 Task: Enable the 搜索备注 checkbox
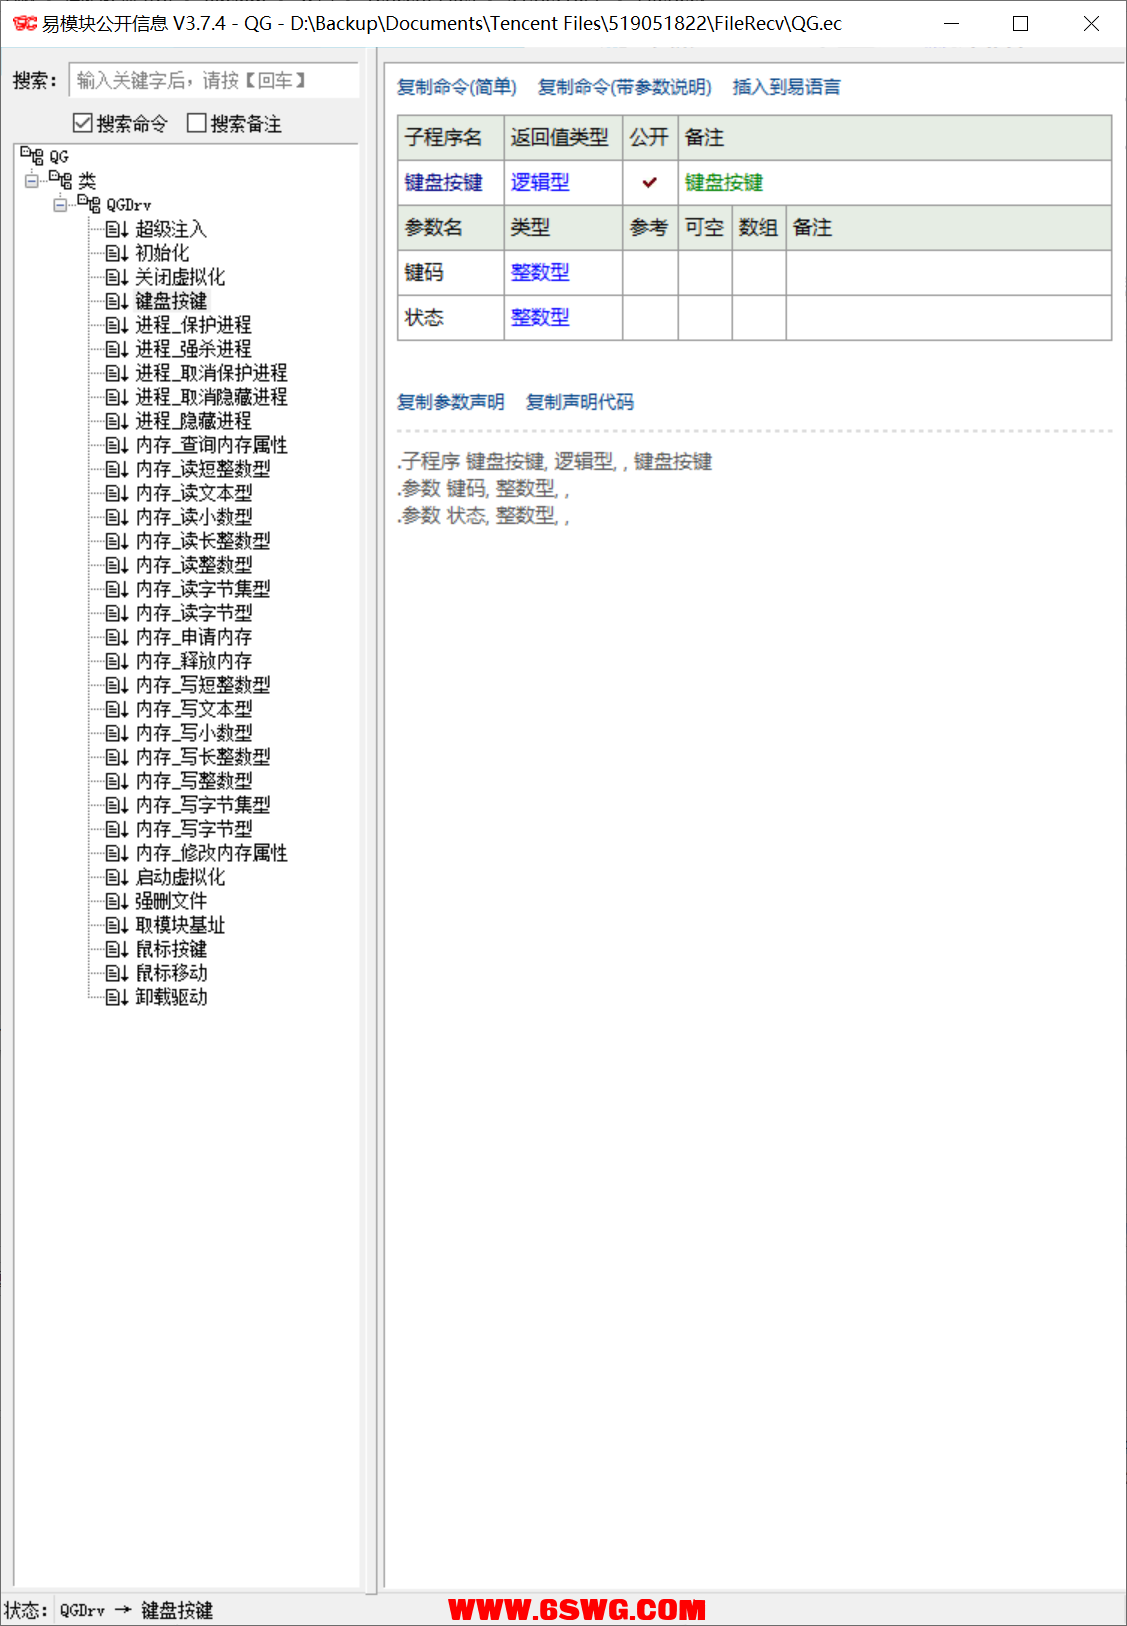[x=197, y=123]
